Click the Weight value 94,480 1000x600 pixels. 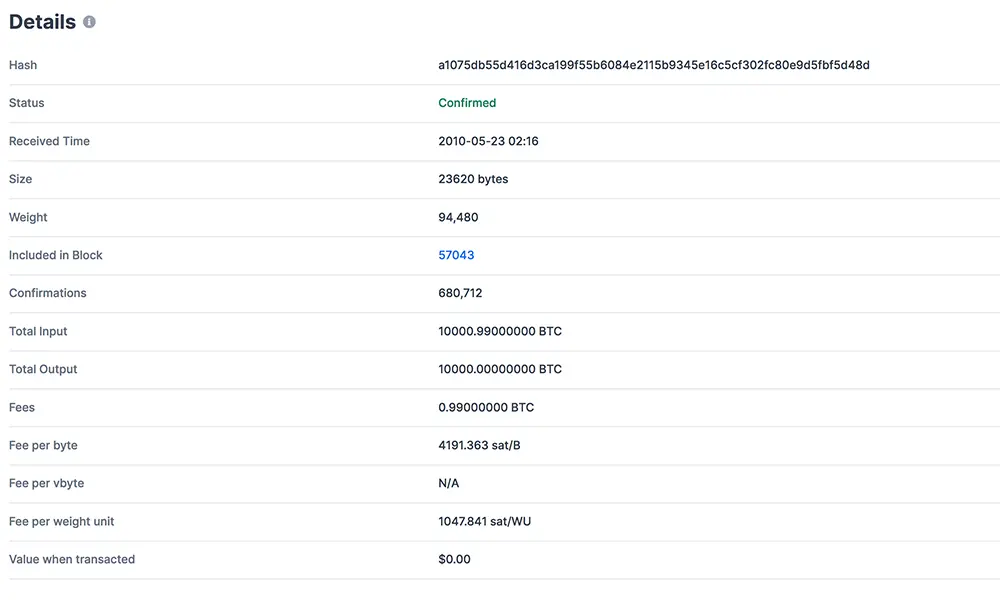pyautogui.click(x=458, y=217)
